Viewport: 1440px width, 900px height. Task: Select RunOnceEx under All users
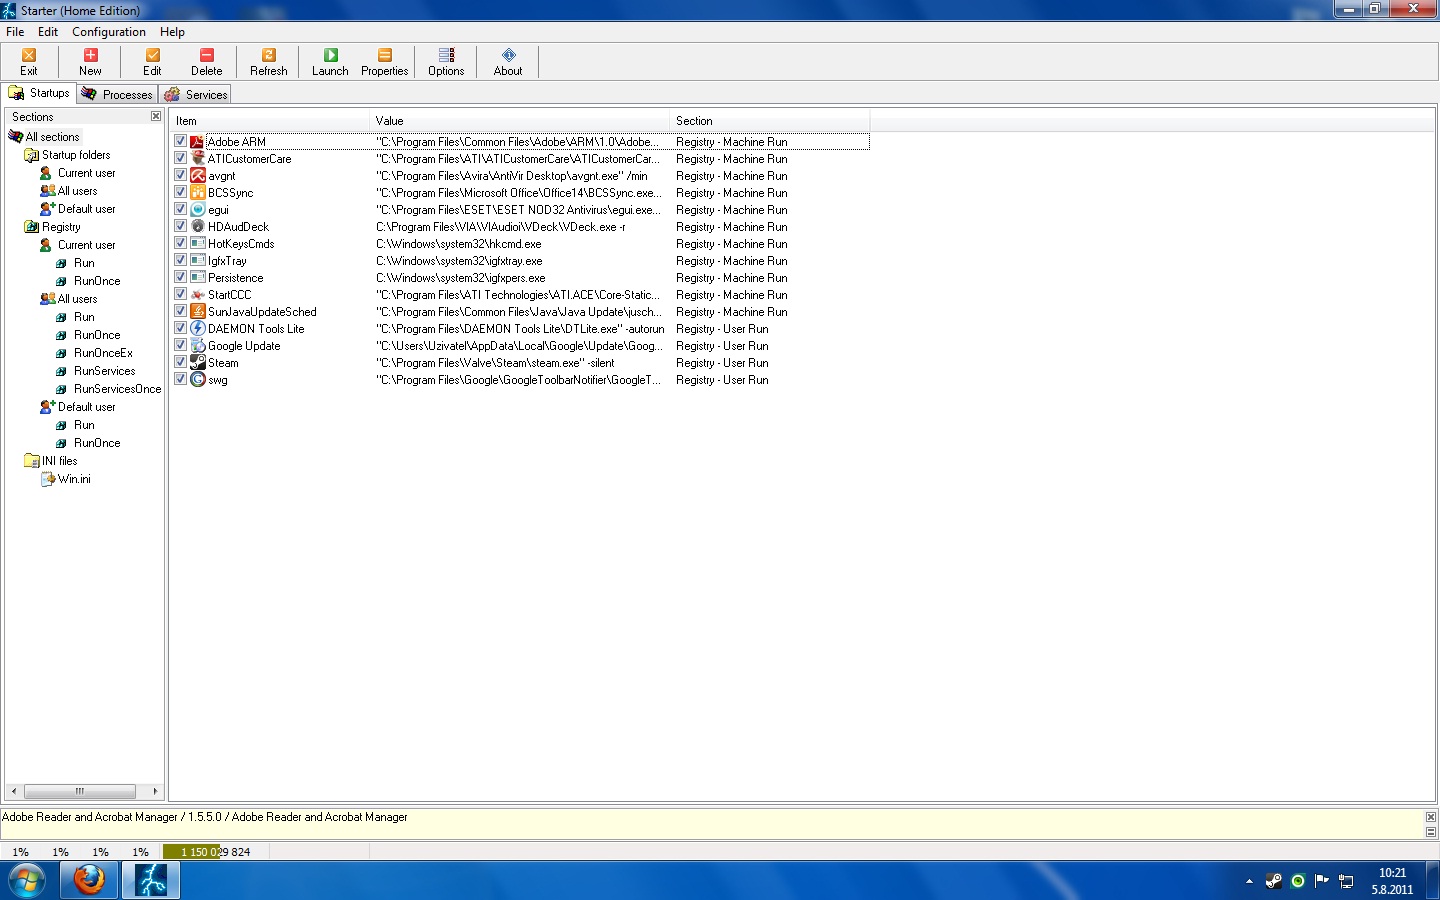tap(103, 353)
